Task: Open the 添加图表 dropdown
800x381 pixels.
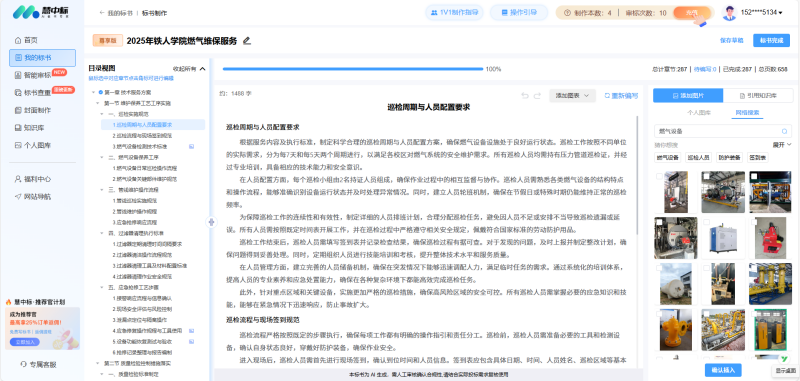Action: pyautogui.click(x=572, y=95)
